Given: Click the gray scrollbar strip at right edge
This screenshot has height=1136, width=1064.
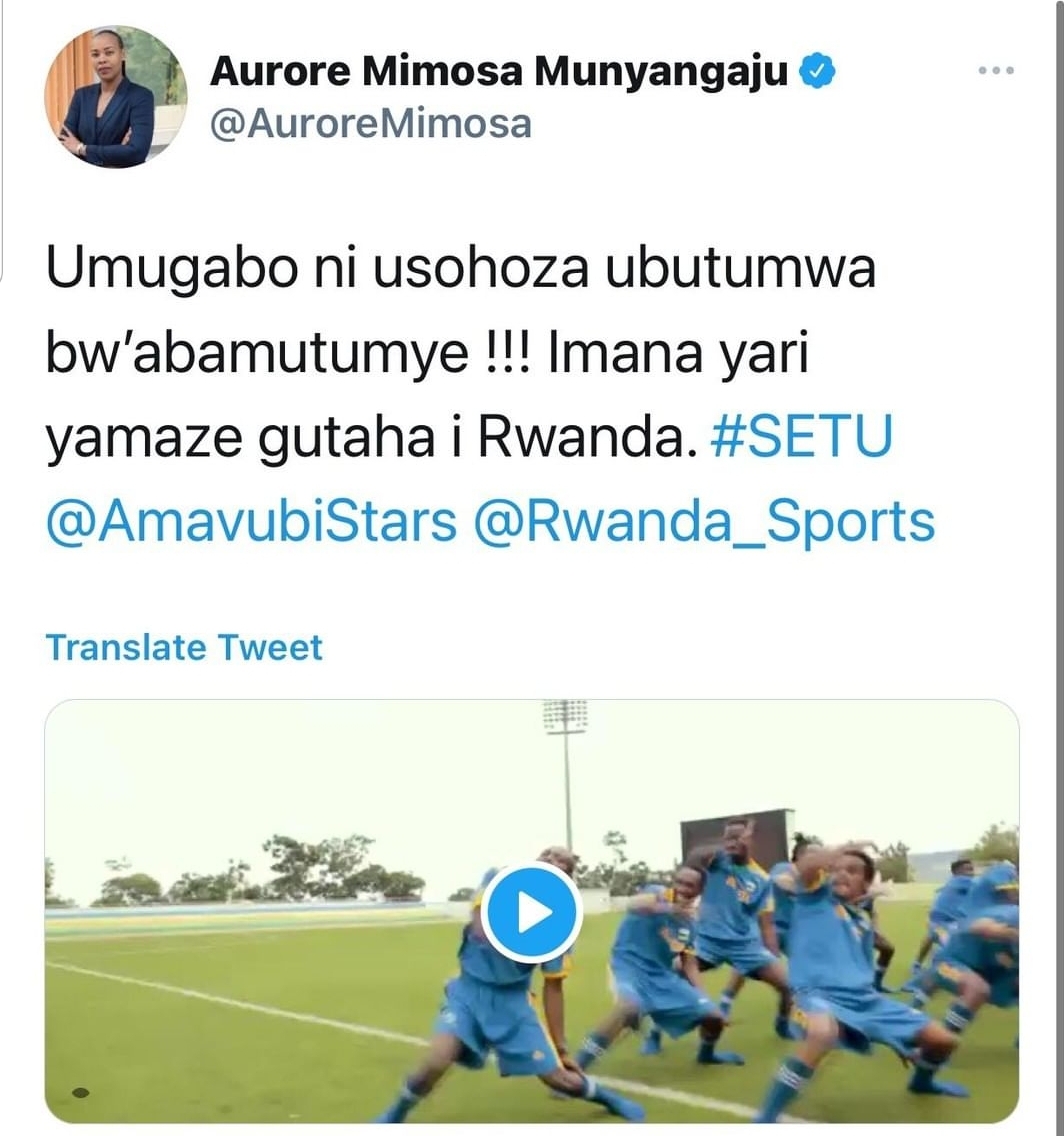Looking at the screenshot, I should pyautogui.click(x=1059, y=568).
